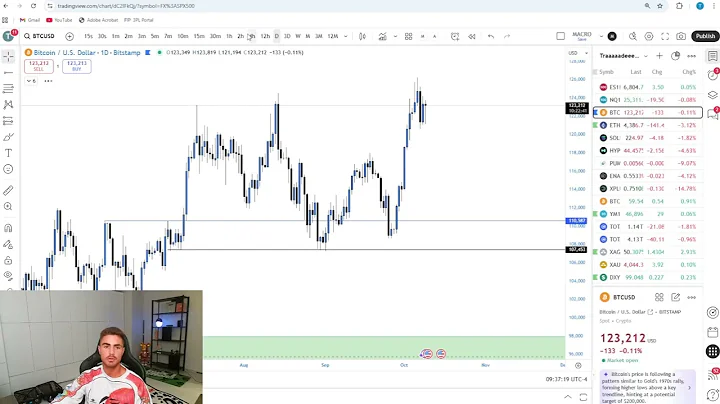Open the chart settings gear
Screen dimensions: 720x404
[649, 36]
